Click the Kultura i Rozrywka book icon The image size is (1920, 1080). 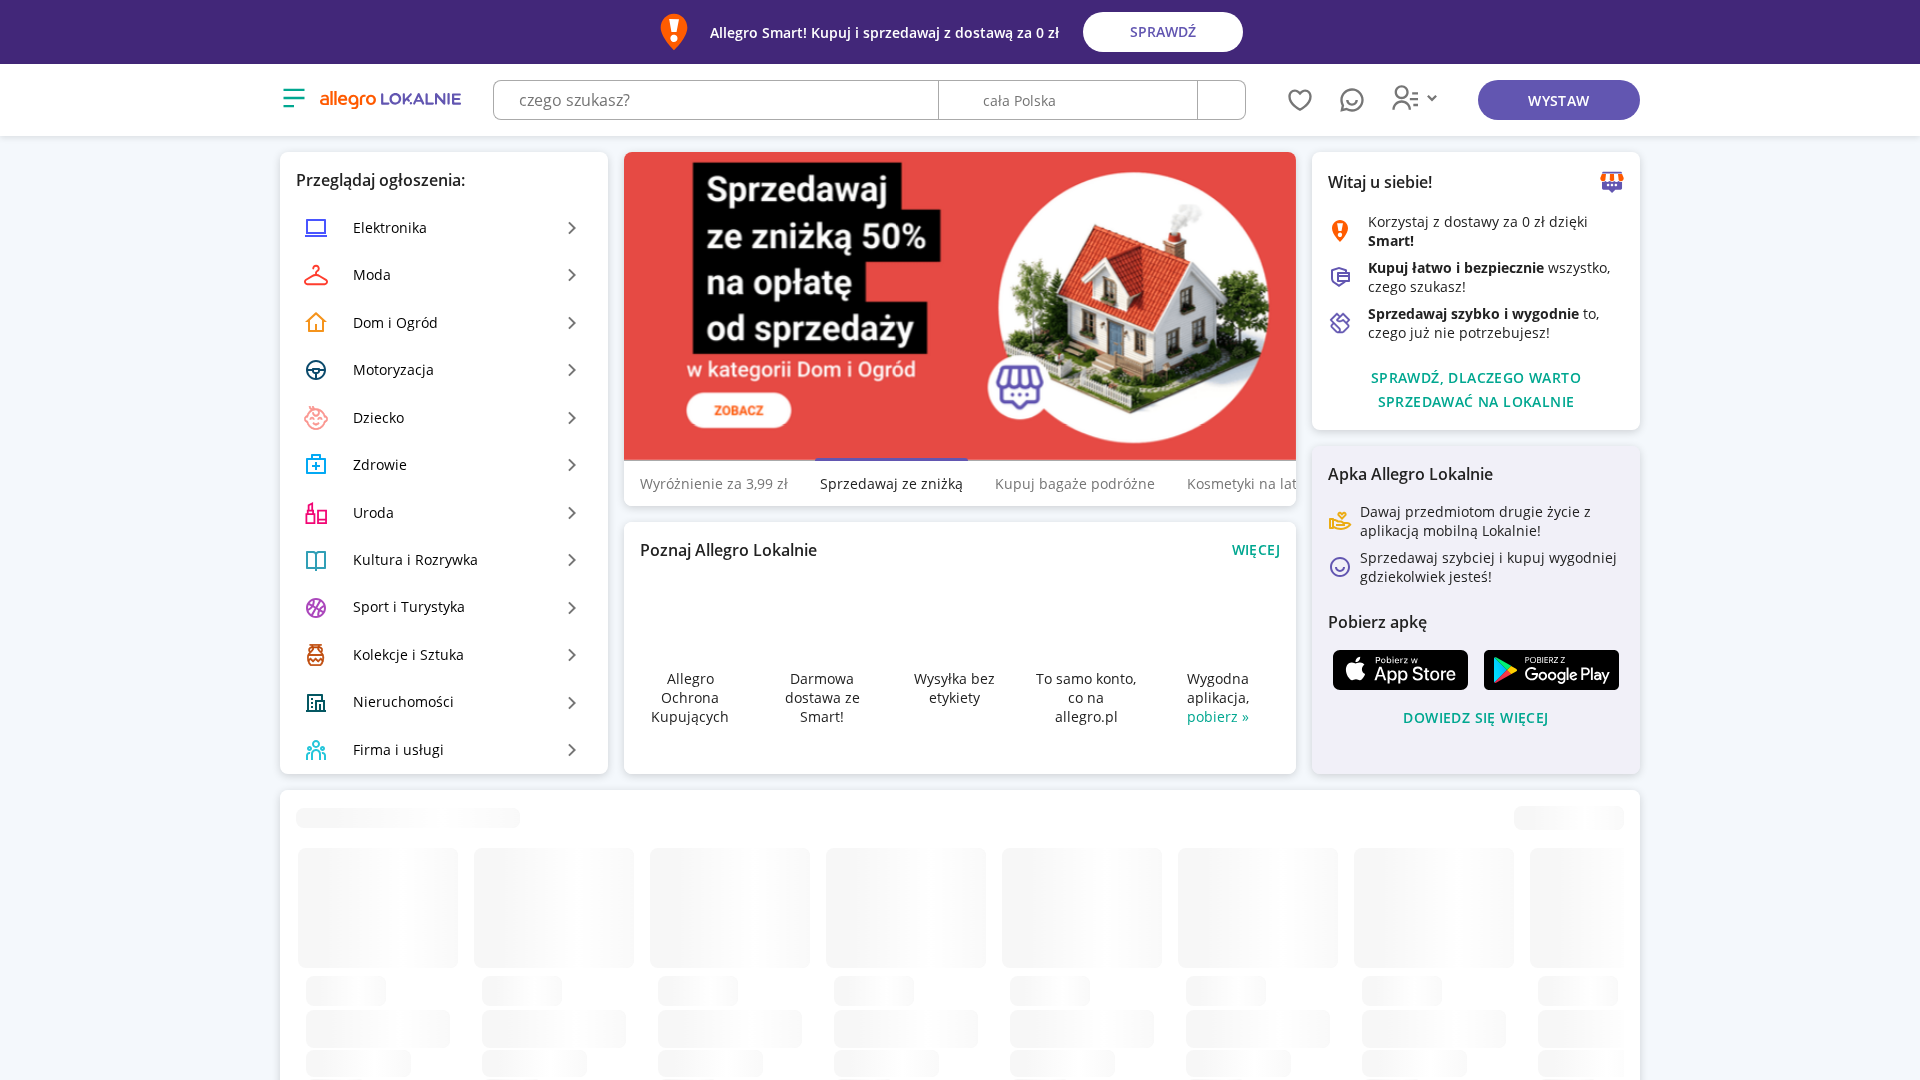point(316,560)
